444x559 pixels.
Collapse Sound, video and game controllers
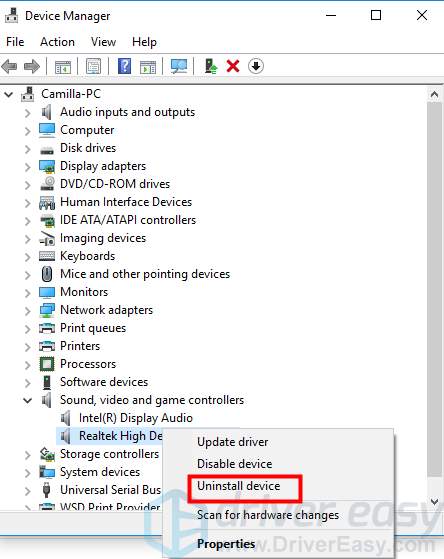click(x=27, y=400)
